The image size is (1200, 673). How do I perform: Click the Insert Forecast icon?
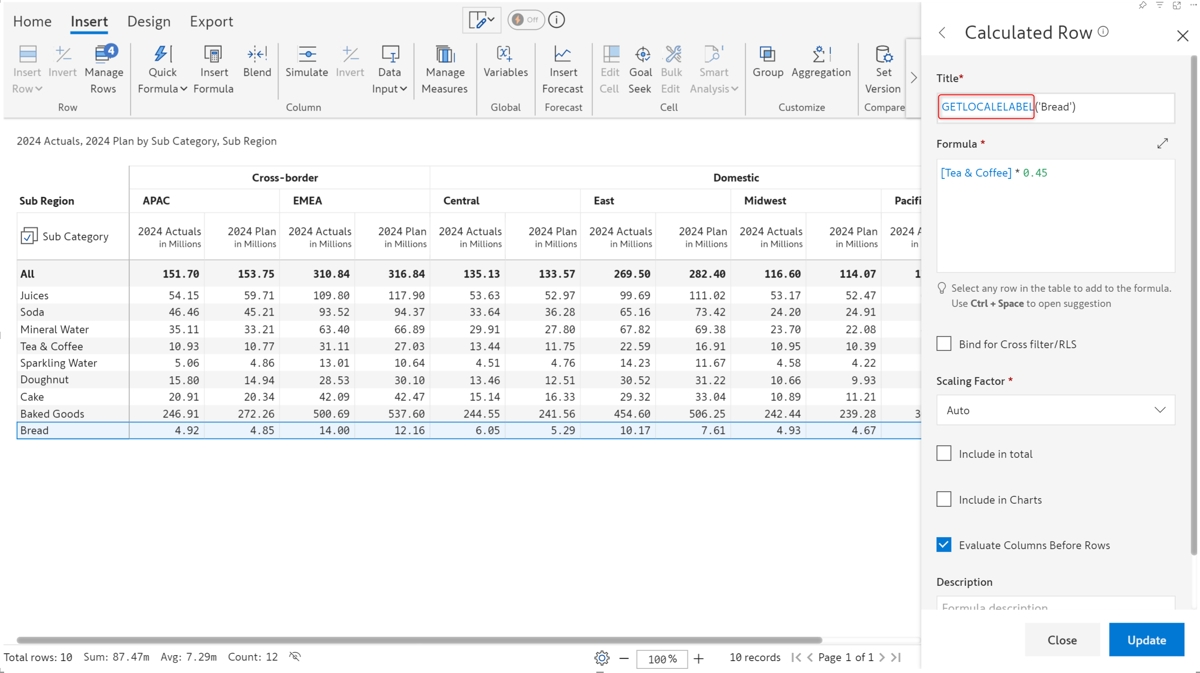[563, 55]
